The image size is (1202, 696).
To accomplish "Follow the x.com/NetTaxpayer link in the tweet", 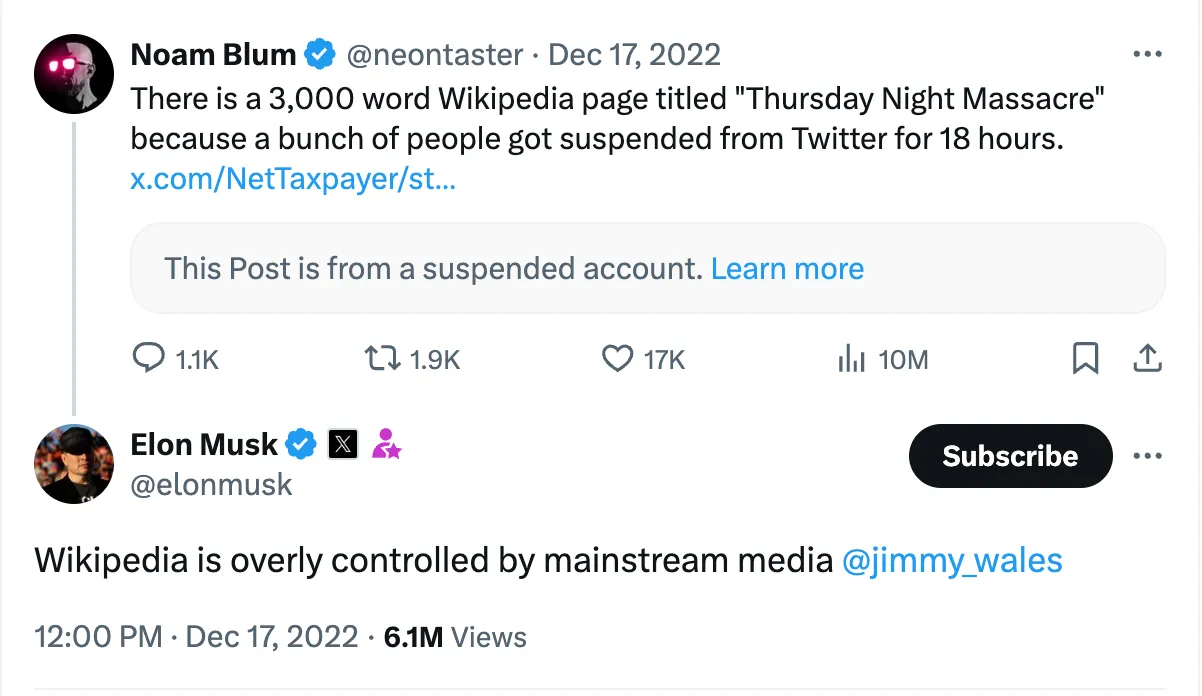I will [x=291, y=179].
